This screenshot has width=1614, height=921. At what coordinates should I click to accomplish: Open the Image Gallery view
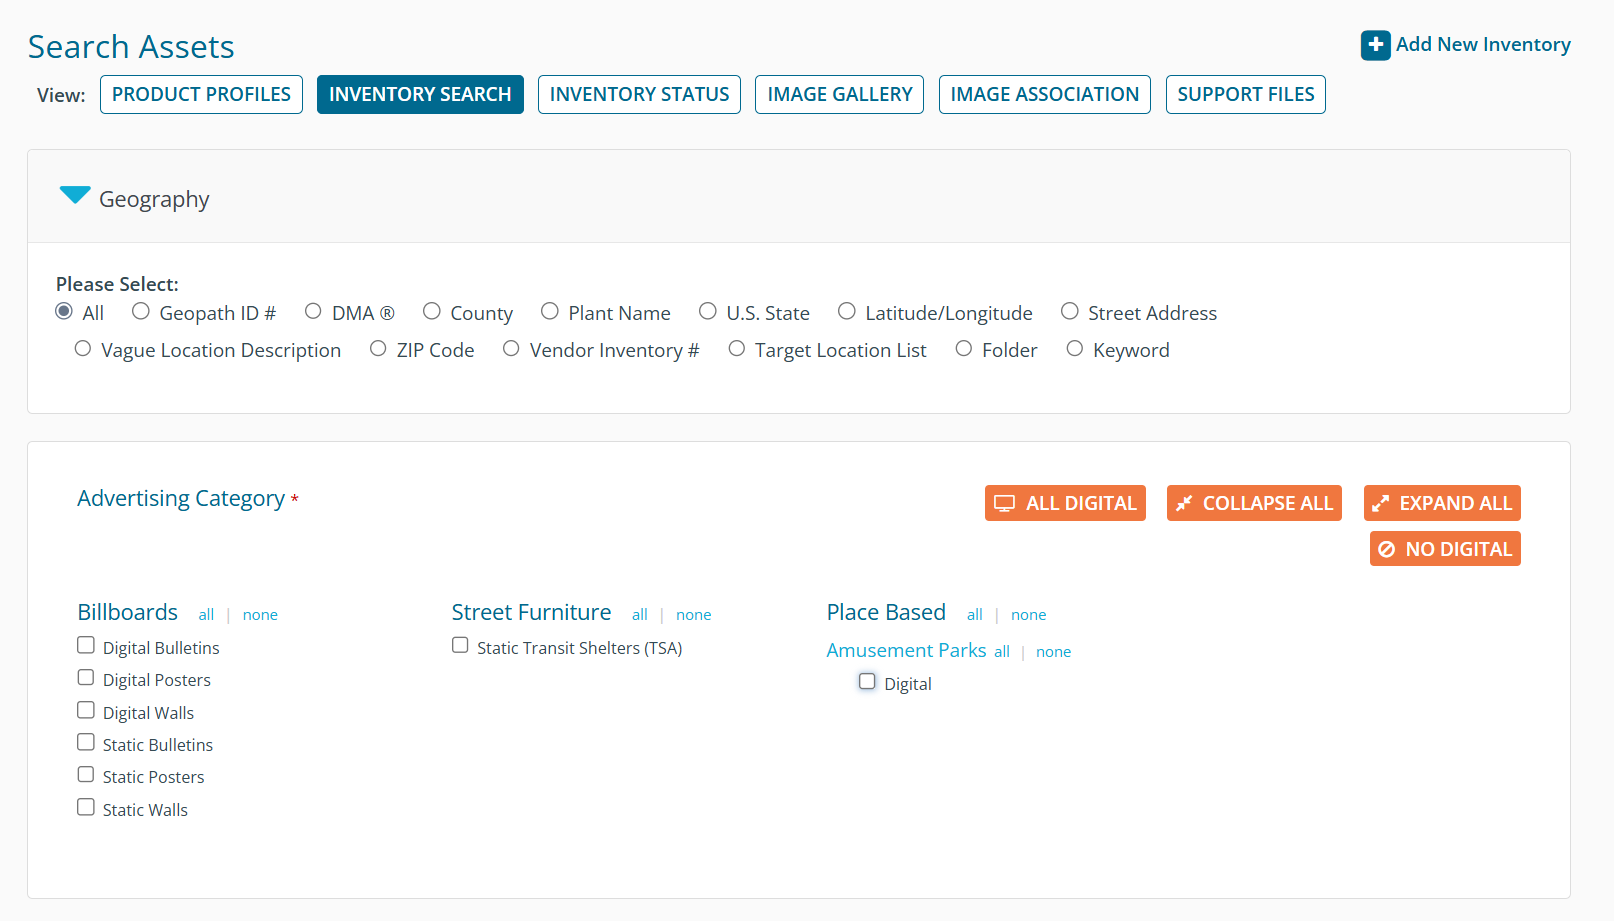pyautogui.click(x=839, y=95)
